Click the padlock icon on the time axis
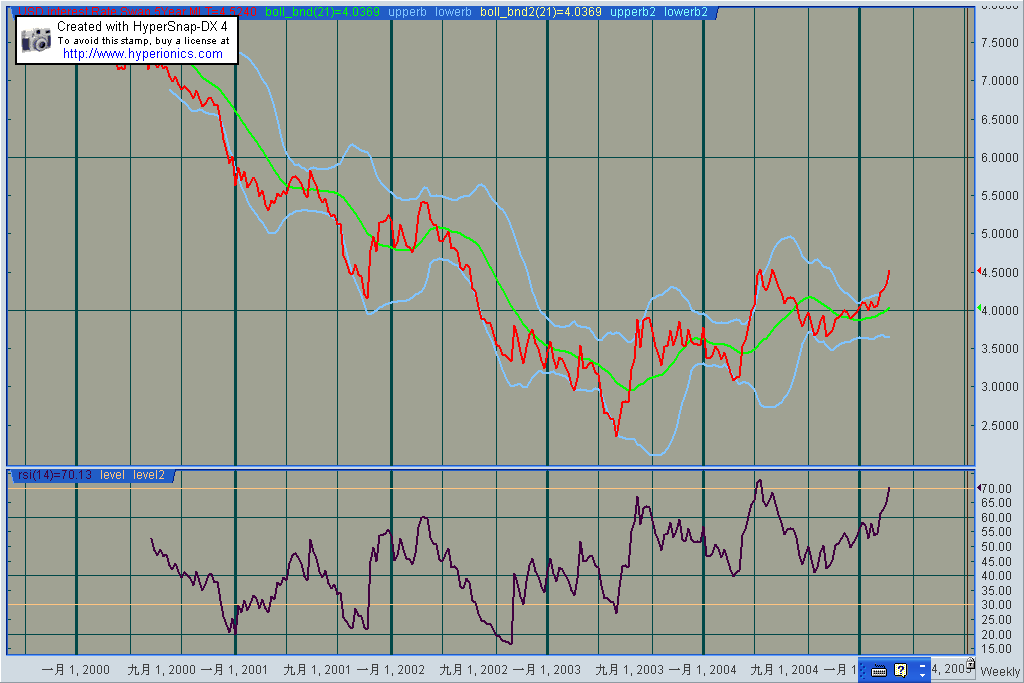The width and height of the screenshot is (1024, 683). pos(969,663)
